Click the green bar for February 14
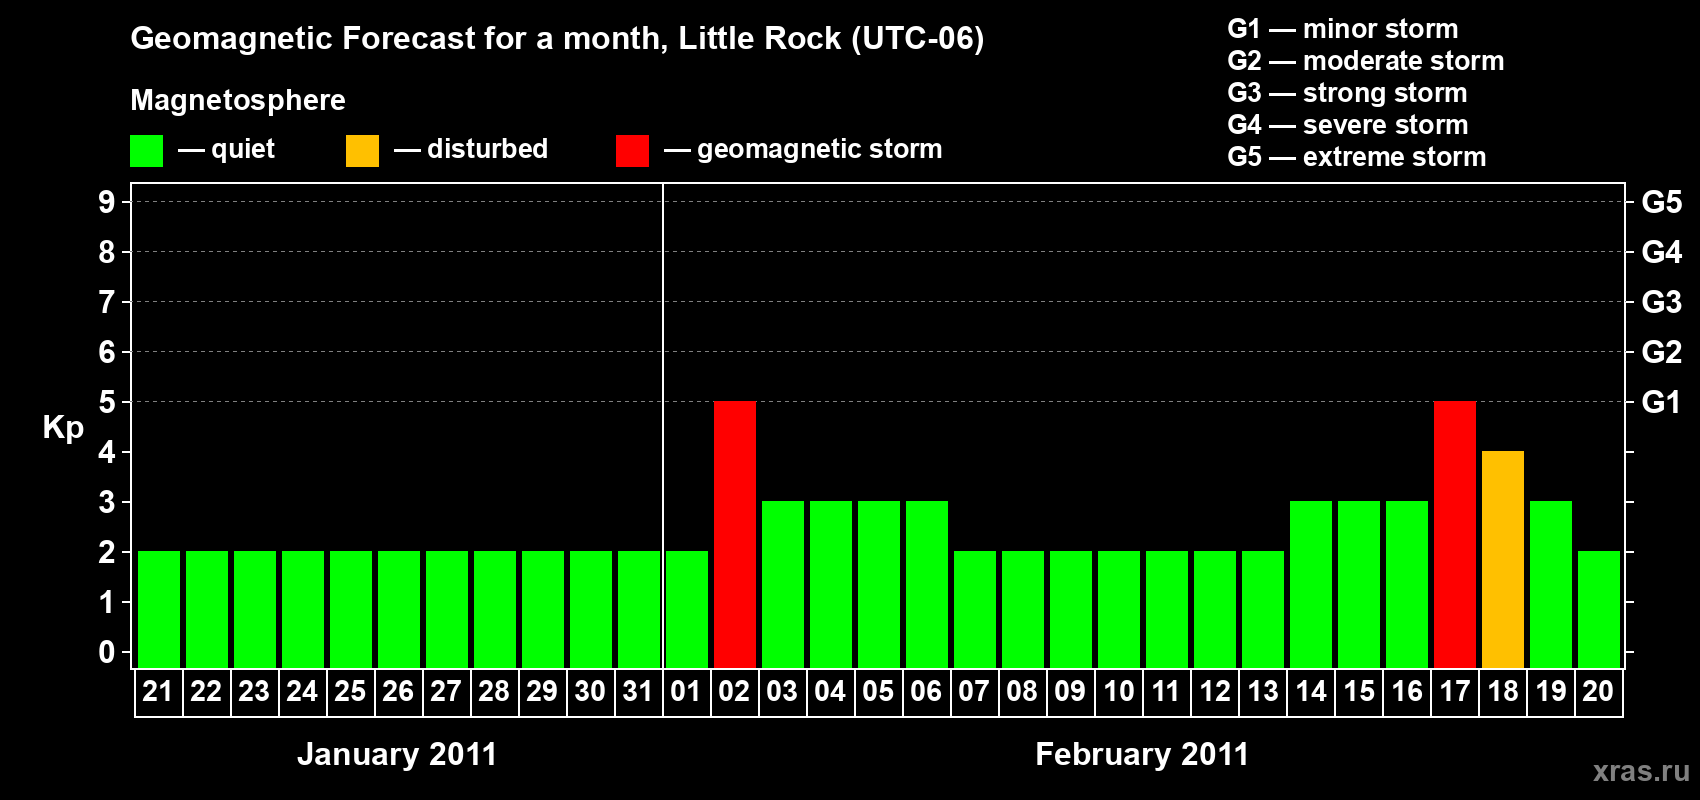 [x=1311, y=584]
